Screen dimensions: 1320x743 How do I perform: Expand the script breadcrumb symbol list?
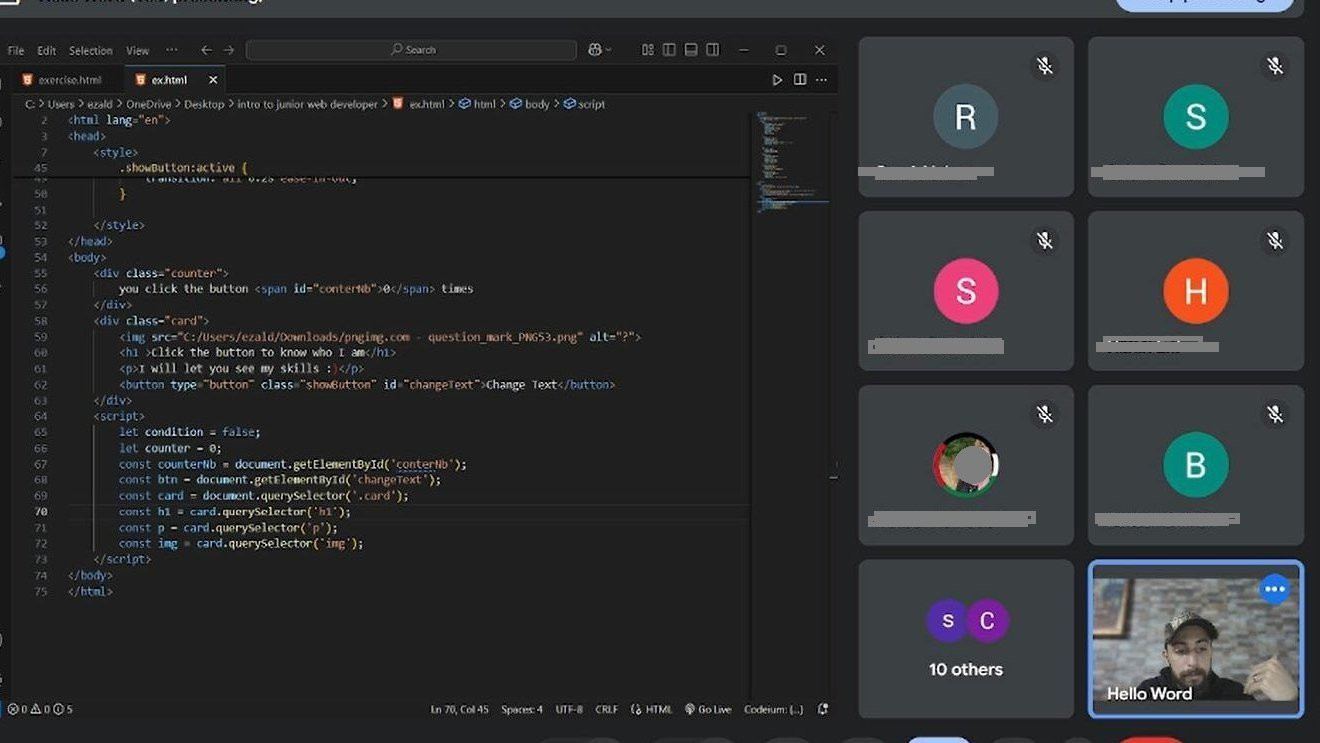point(585,104)
